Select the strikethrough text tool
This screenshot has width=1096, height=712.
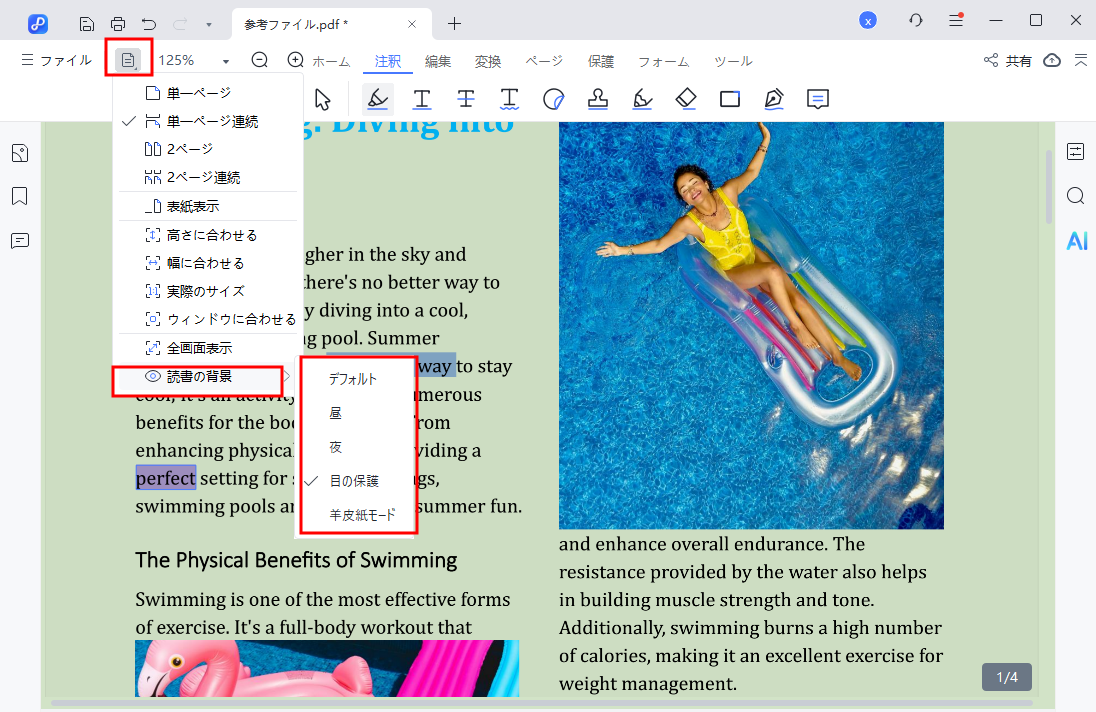466,99
